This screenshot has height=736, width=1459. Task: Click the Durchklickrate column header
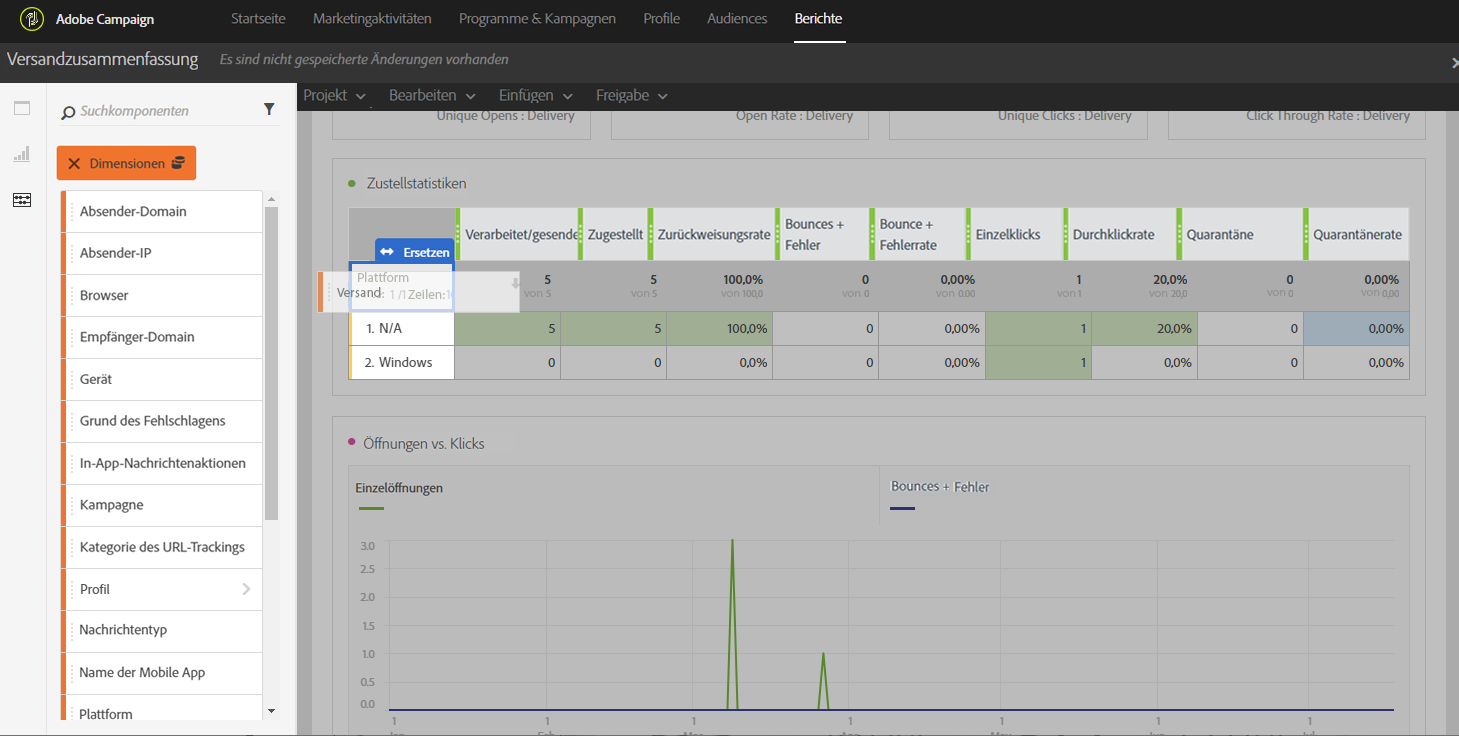(1113, 235)
